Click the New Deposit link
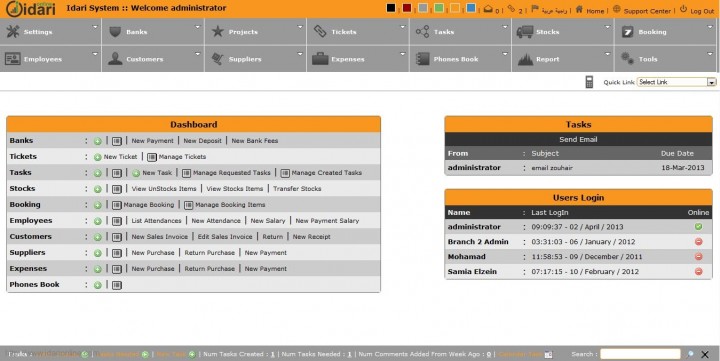 click(x=202, y=141)
